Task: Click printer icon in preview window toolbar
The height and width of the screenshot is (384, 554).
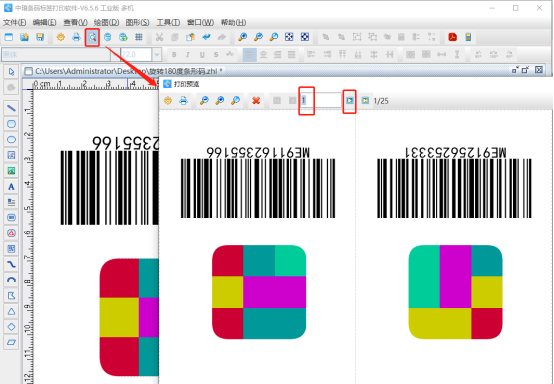Action: click(x=183, y=101)
